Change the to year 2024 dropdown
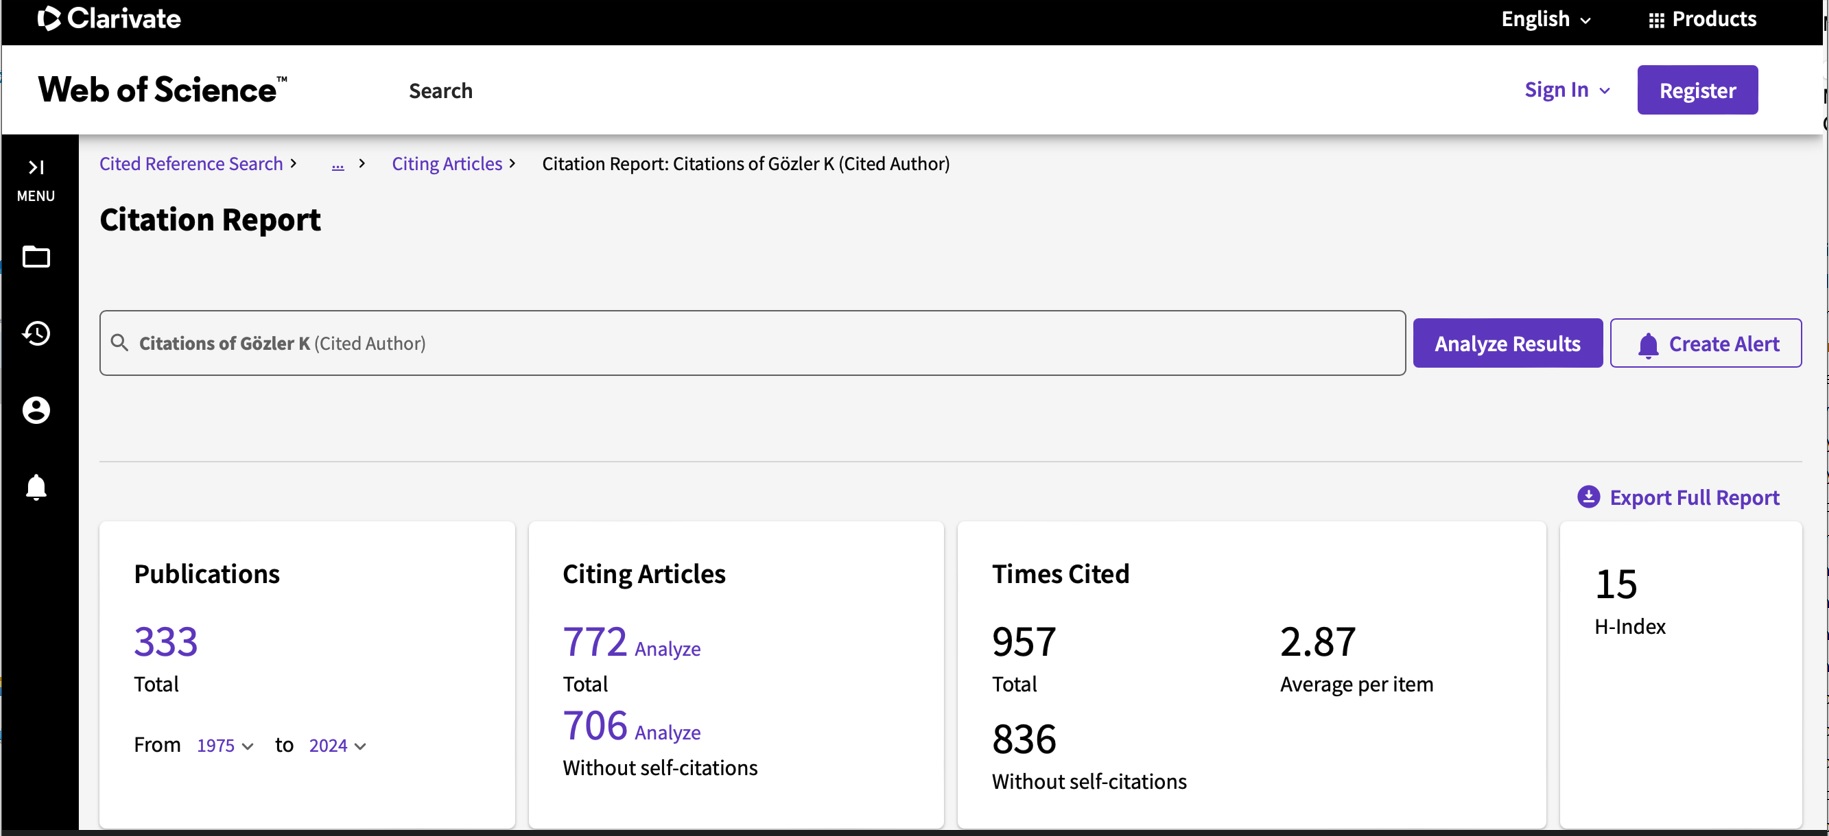 pyautogui.click(x=337, y=746)
